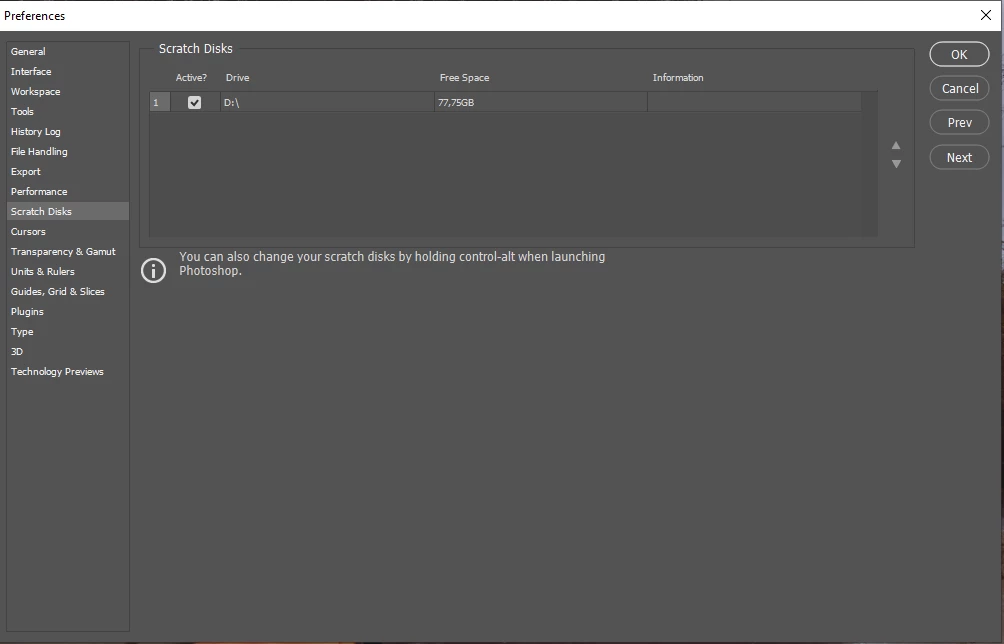Switch to Interface preferences
This screenshot has height=644, width=1004.
tap(68, 72)
